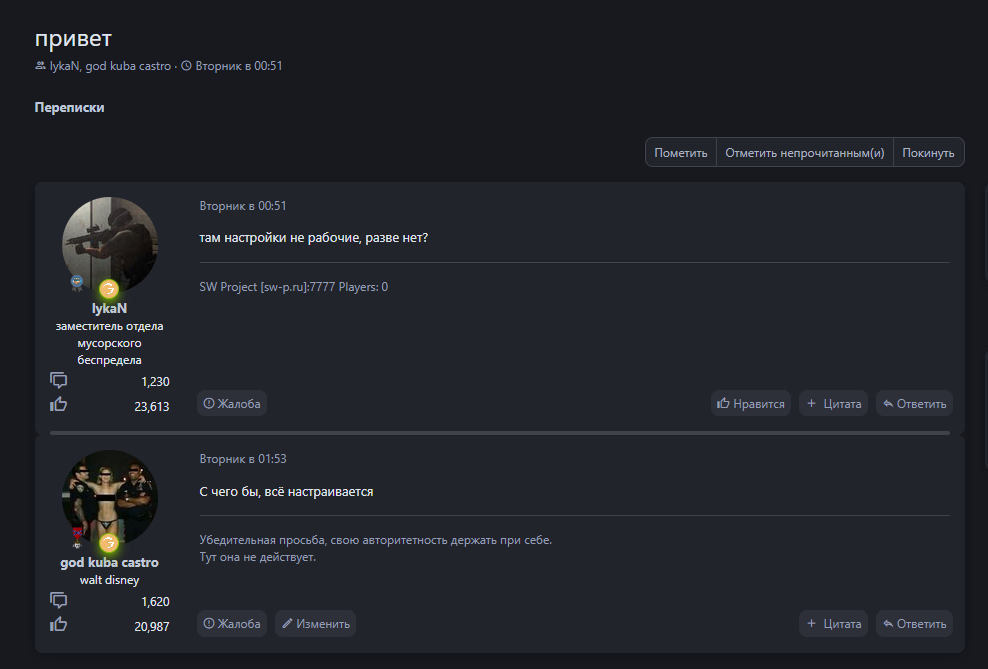The height and width of the screenshot is (669, 988).
Task: Click the small medal icon left of lykaN's avatar
Action: [76, 283]
